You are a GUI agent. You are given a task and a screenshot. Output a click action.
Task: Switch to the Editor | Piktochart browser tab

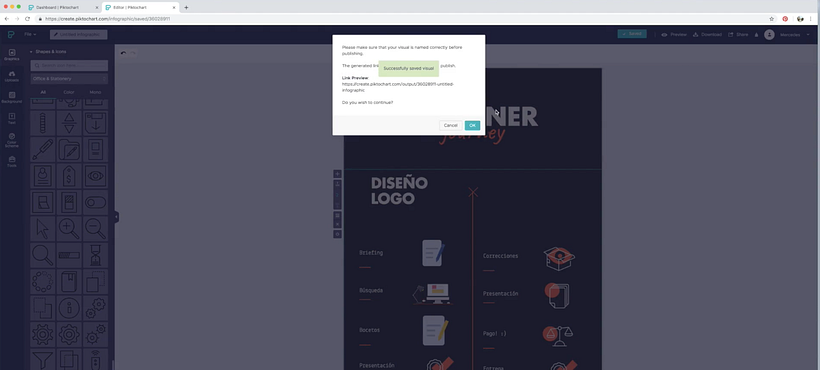pyautogui.click(x=140, y=7)
